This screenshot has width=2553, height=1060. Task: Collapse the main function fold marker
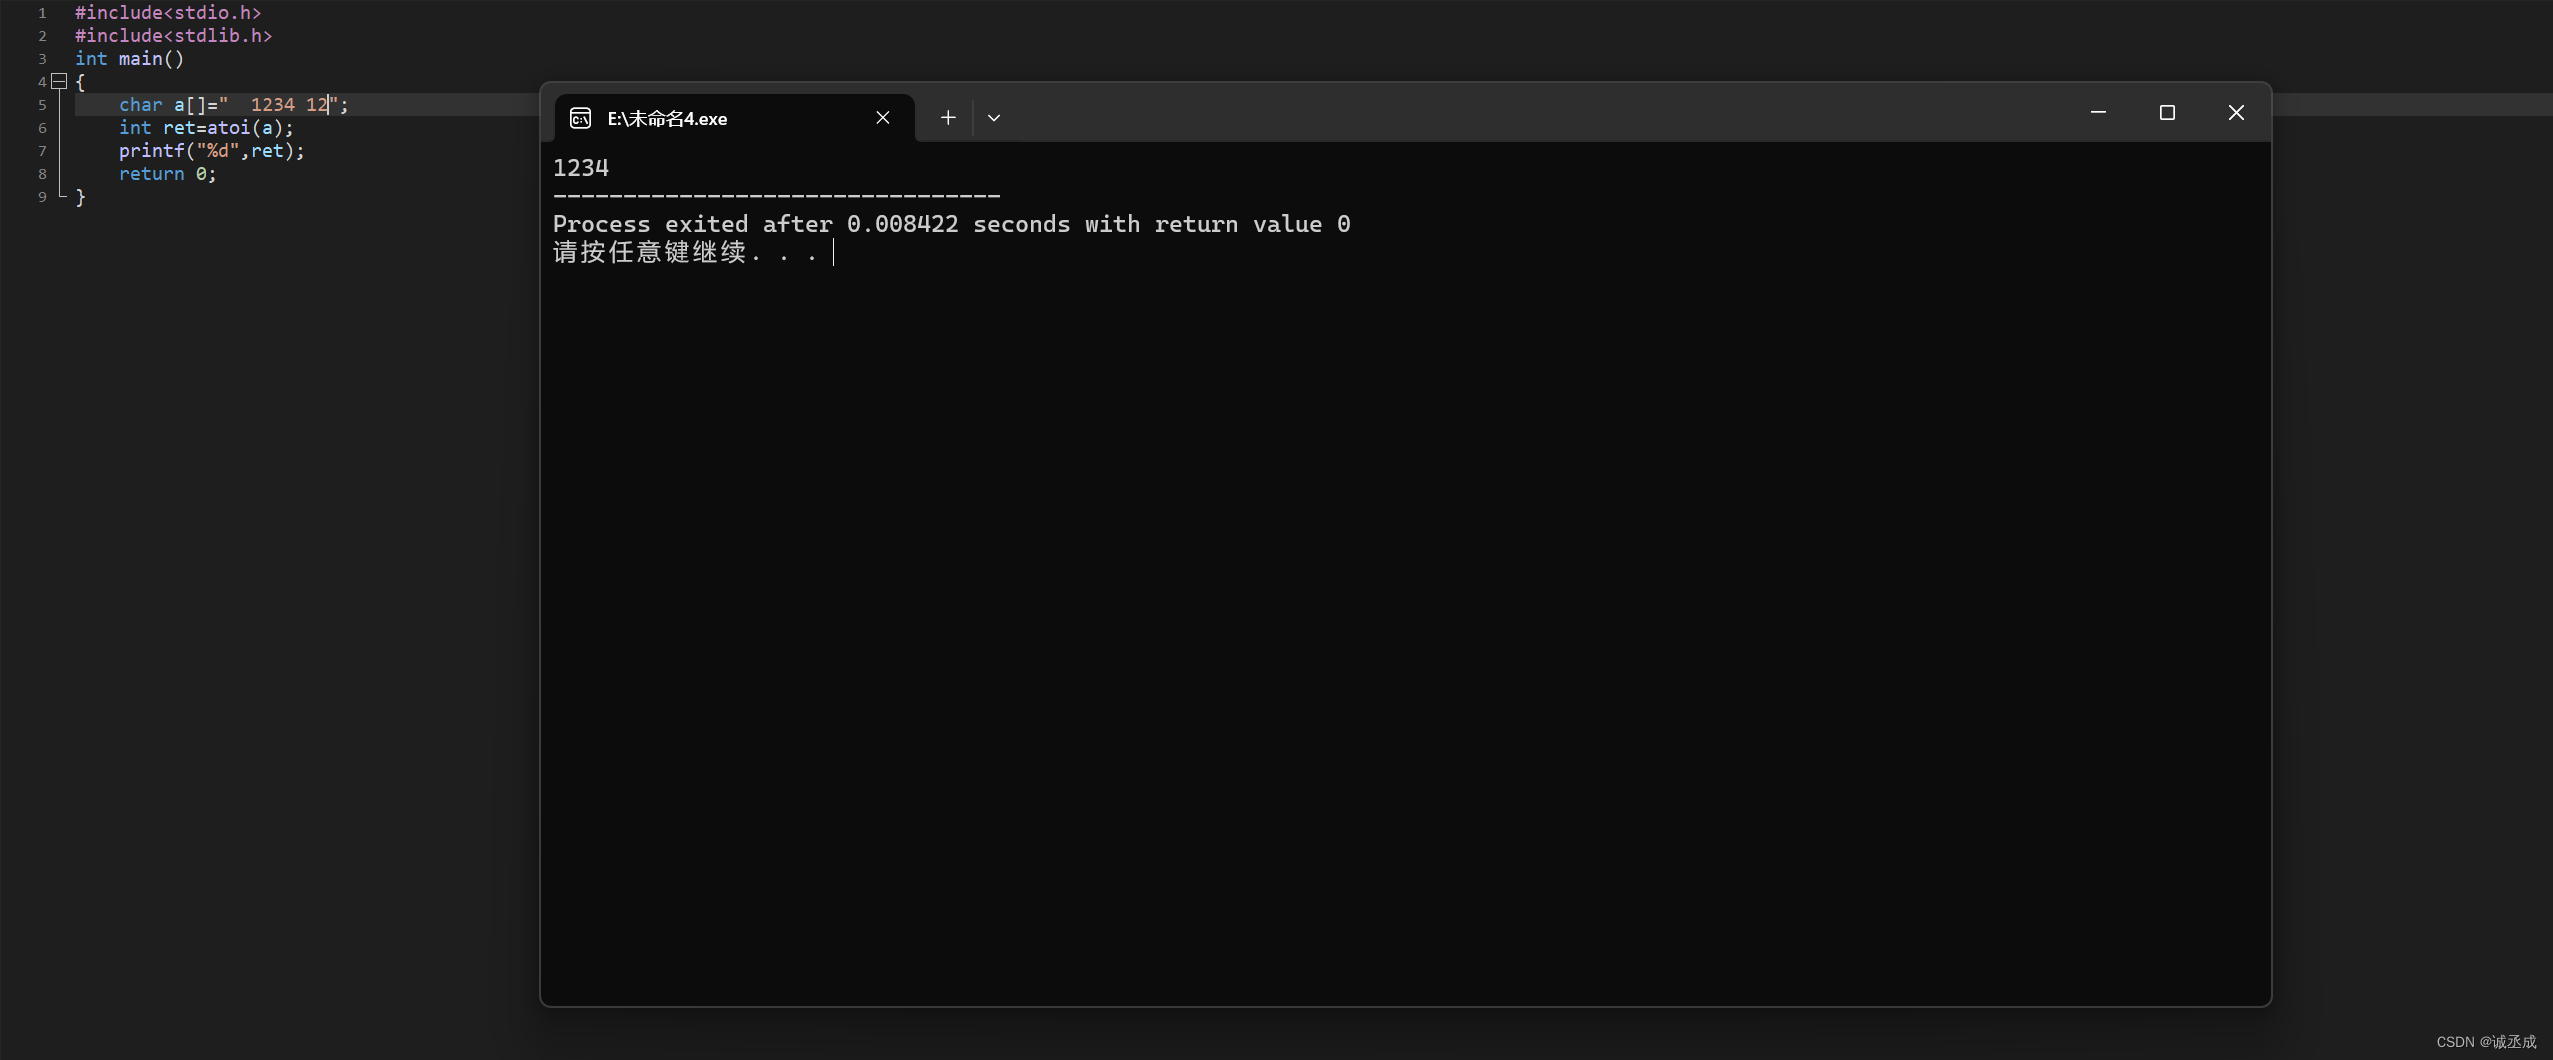click(x=59, y=82)
